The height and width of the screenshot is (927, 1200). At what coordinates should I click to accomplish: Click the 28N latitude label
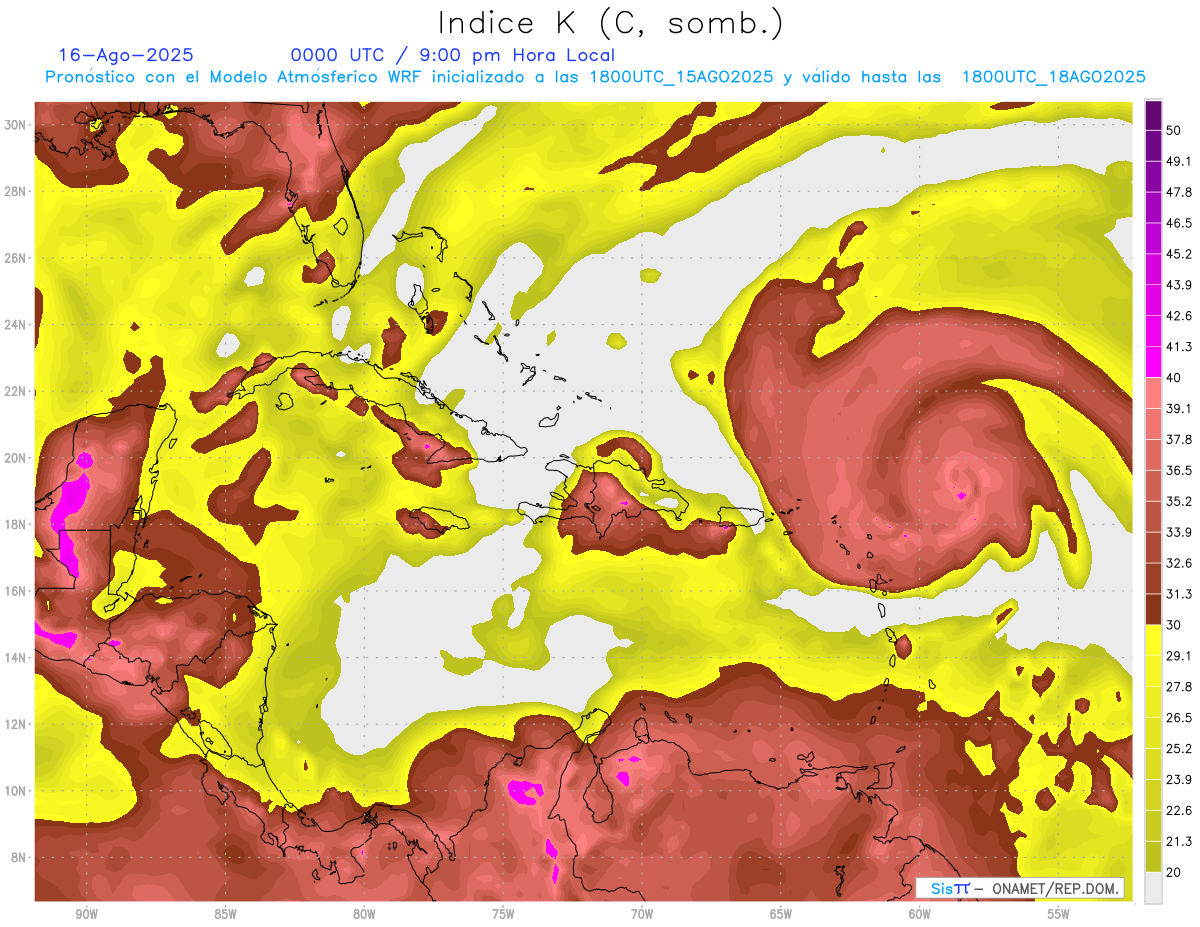click(x=16, y=191)
